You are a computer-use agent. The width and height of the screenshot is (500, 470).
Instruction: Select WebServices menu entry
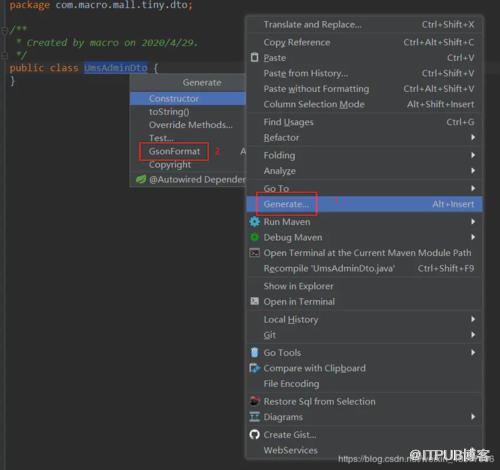tap(364, 450)
